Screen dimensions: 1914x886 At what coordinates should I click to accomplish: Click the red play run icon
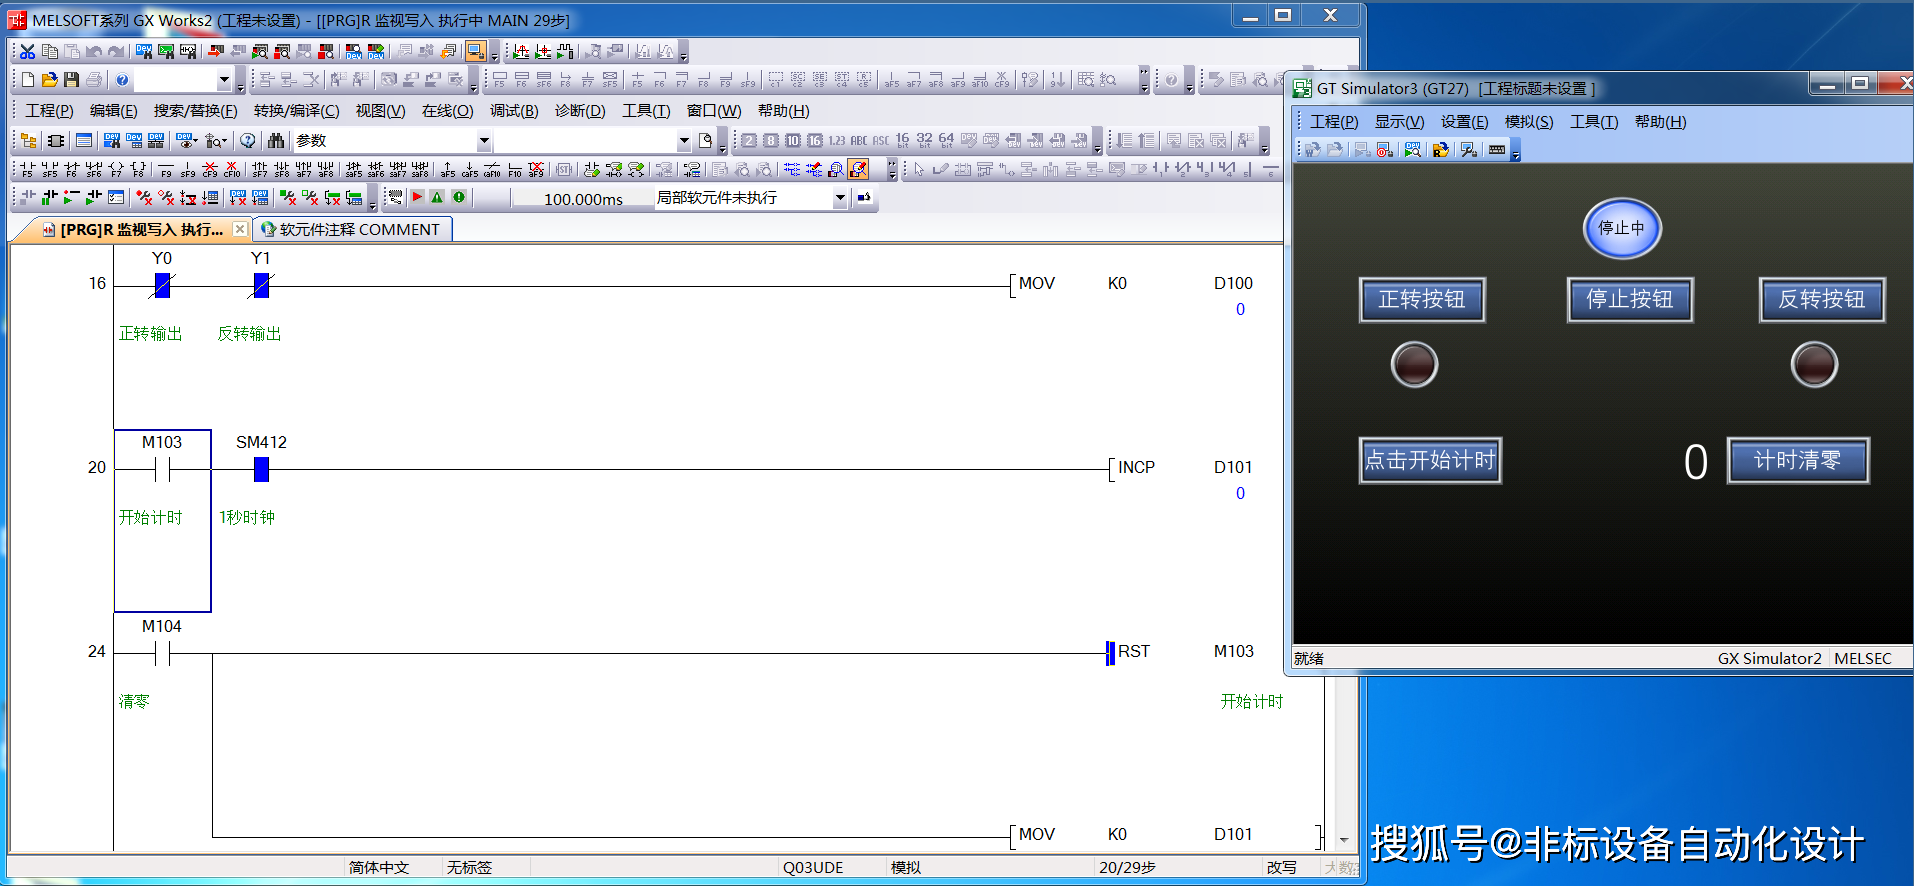(x=417, y=197)
